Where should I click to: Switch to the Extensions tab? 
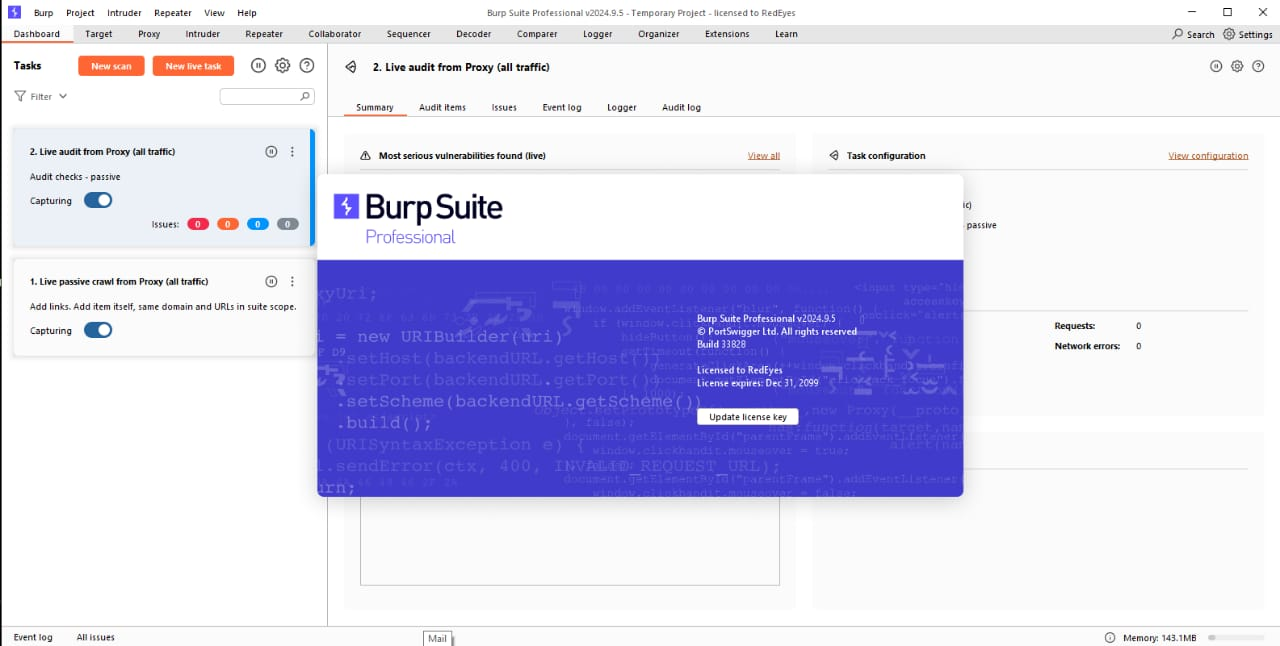click(727, 34)
